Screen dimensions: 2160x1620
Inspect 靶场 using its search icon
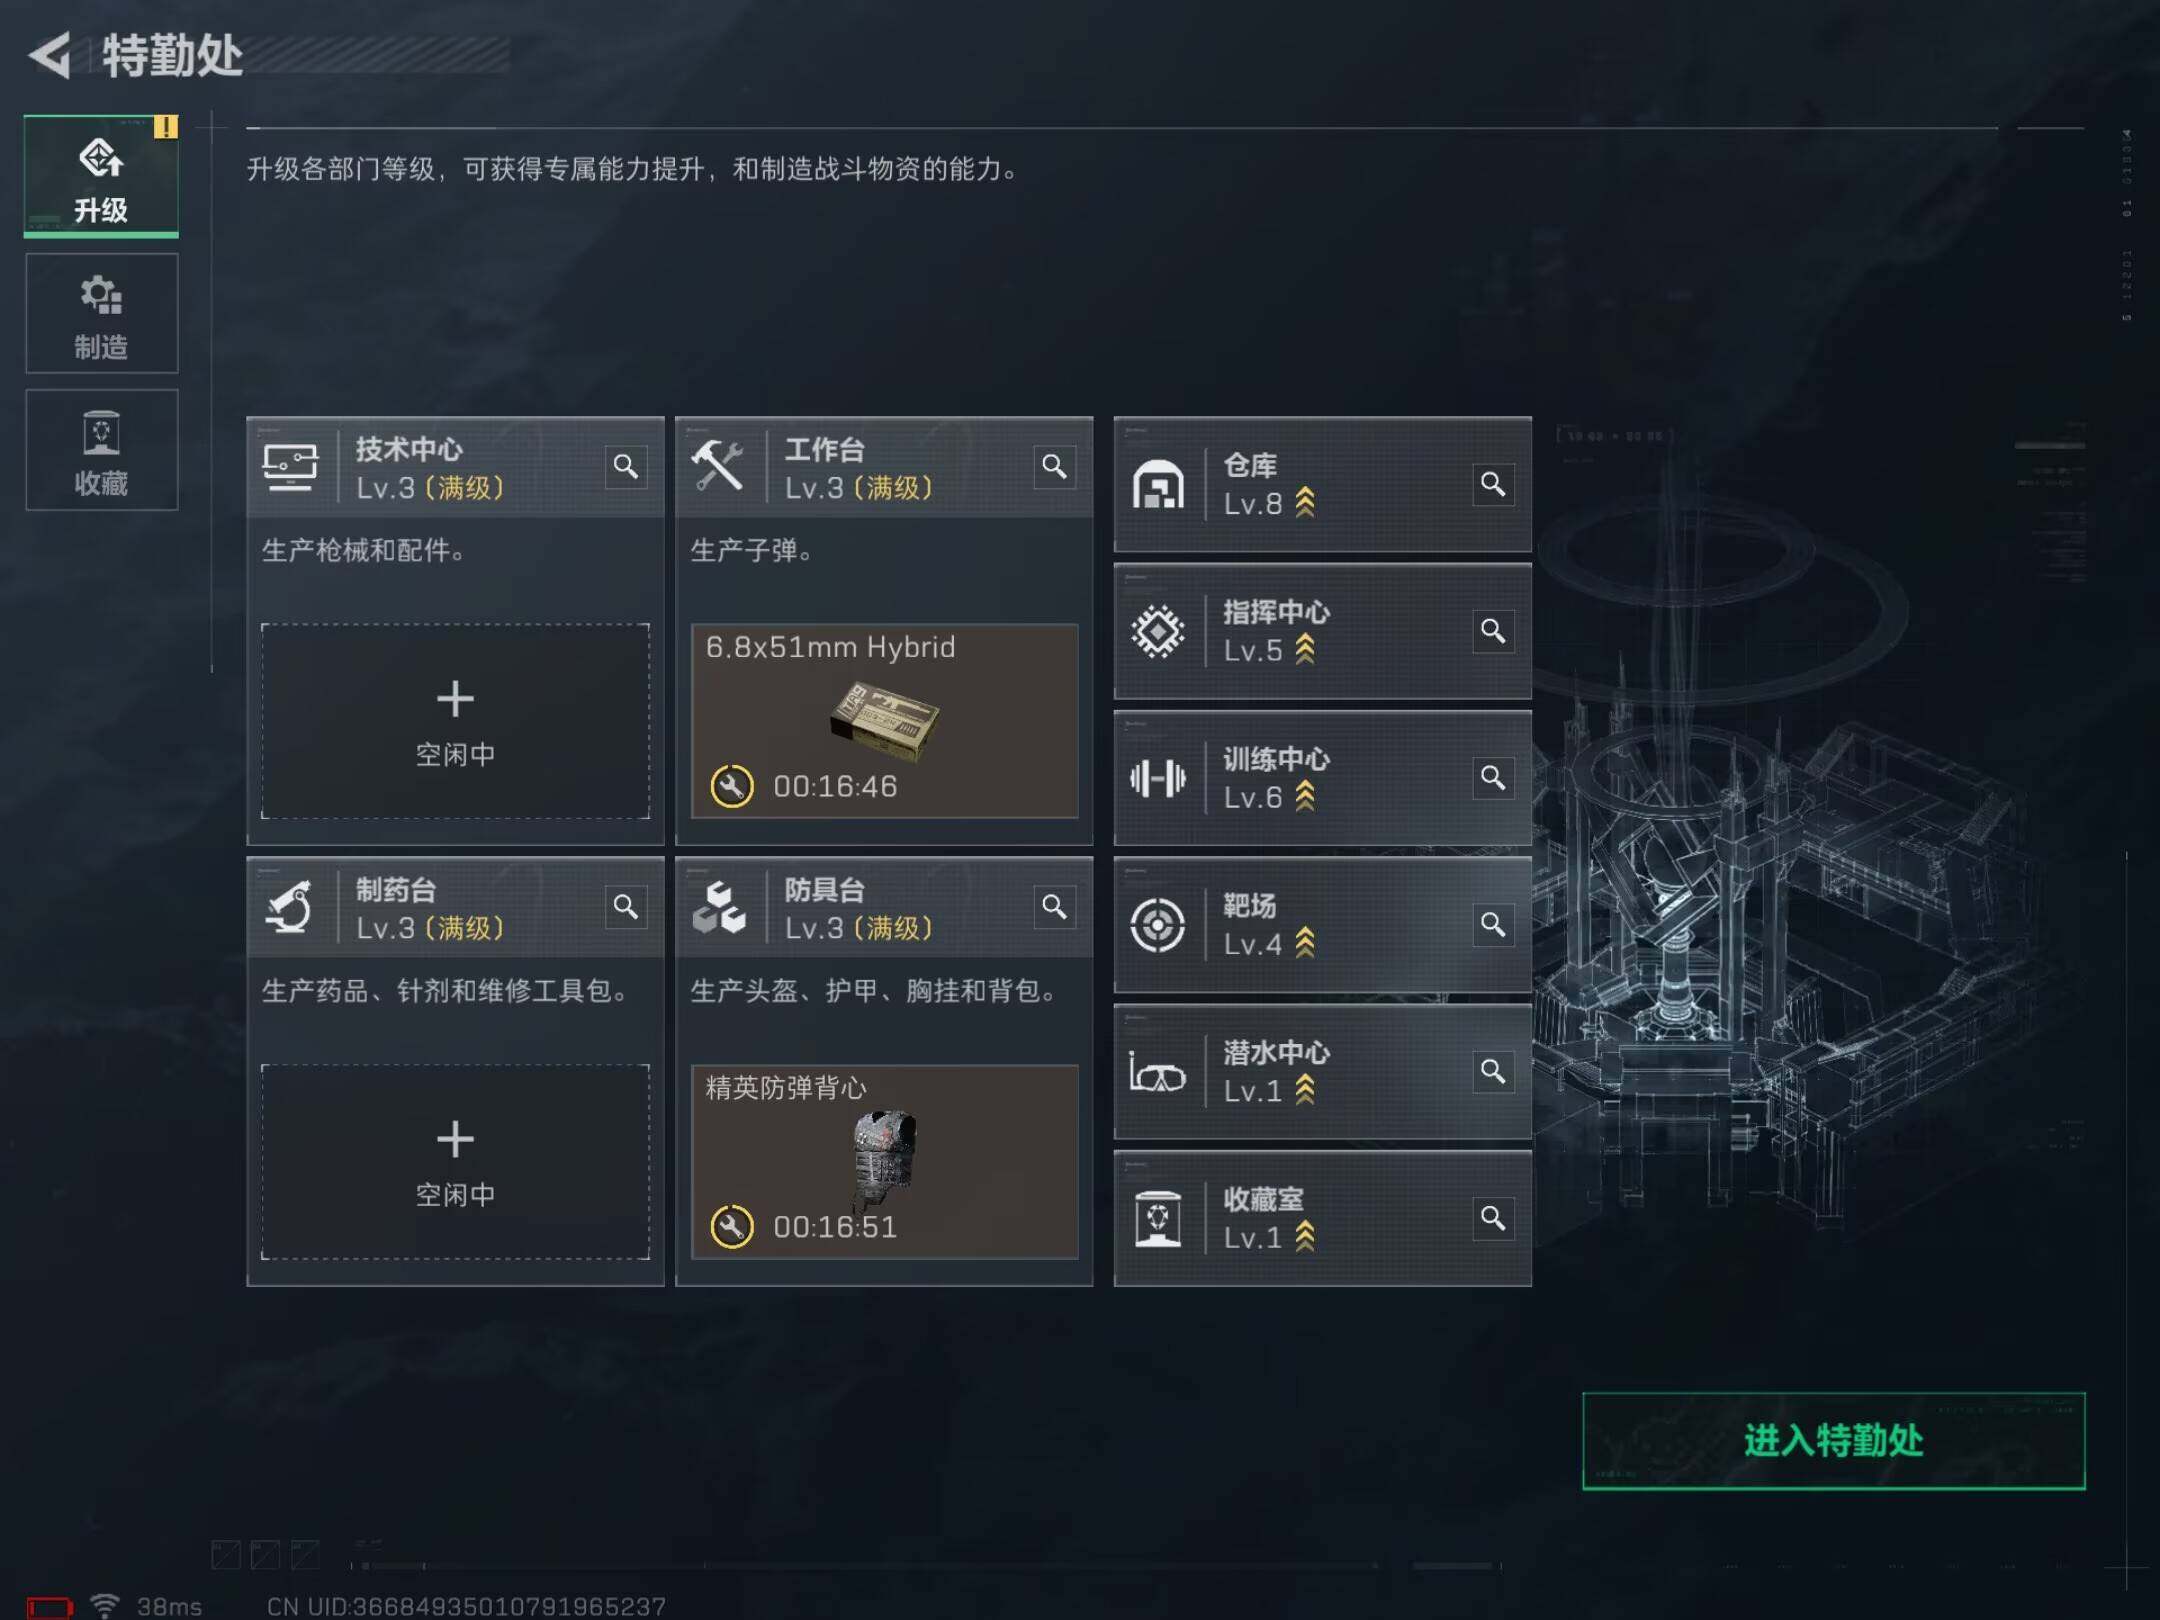pyautogui.click(x=1493, y=924)
